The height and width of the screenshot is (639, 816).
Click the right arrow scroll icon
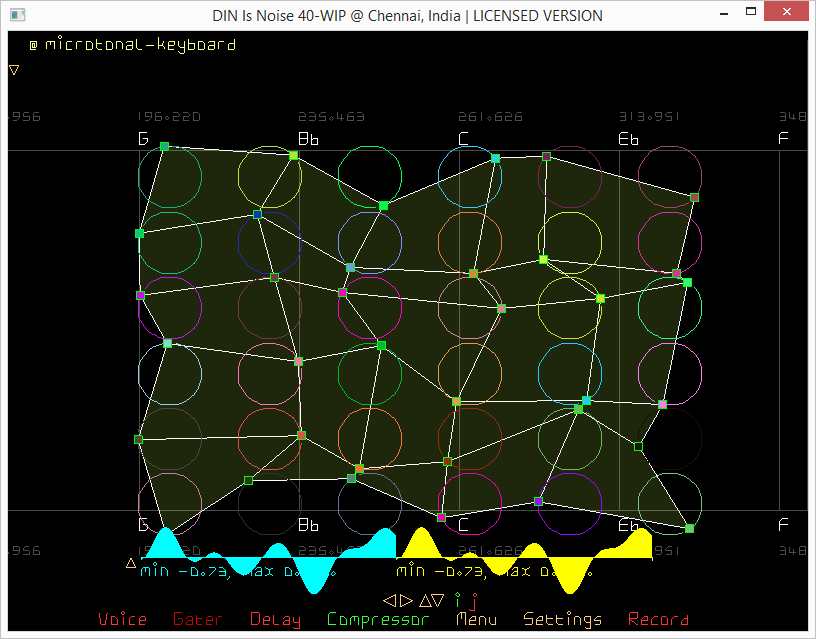[x=405, y=601]
